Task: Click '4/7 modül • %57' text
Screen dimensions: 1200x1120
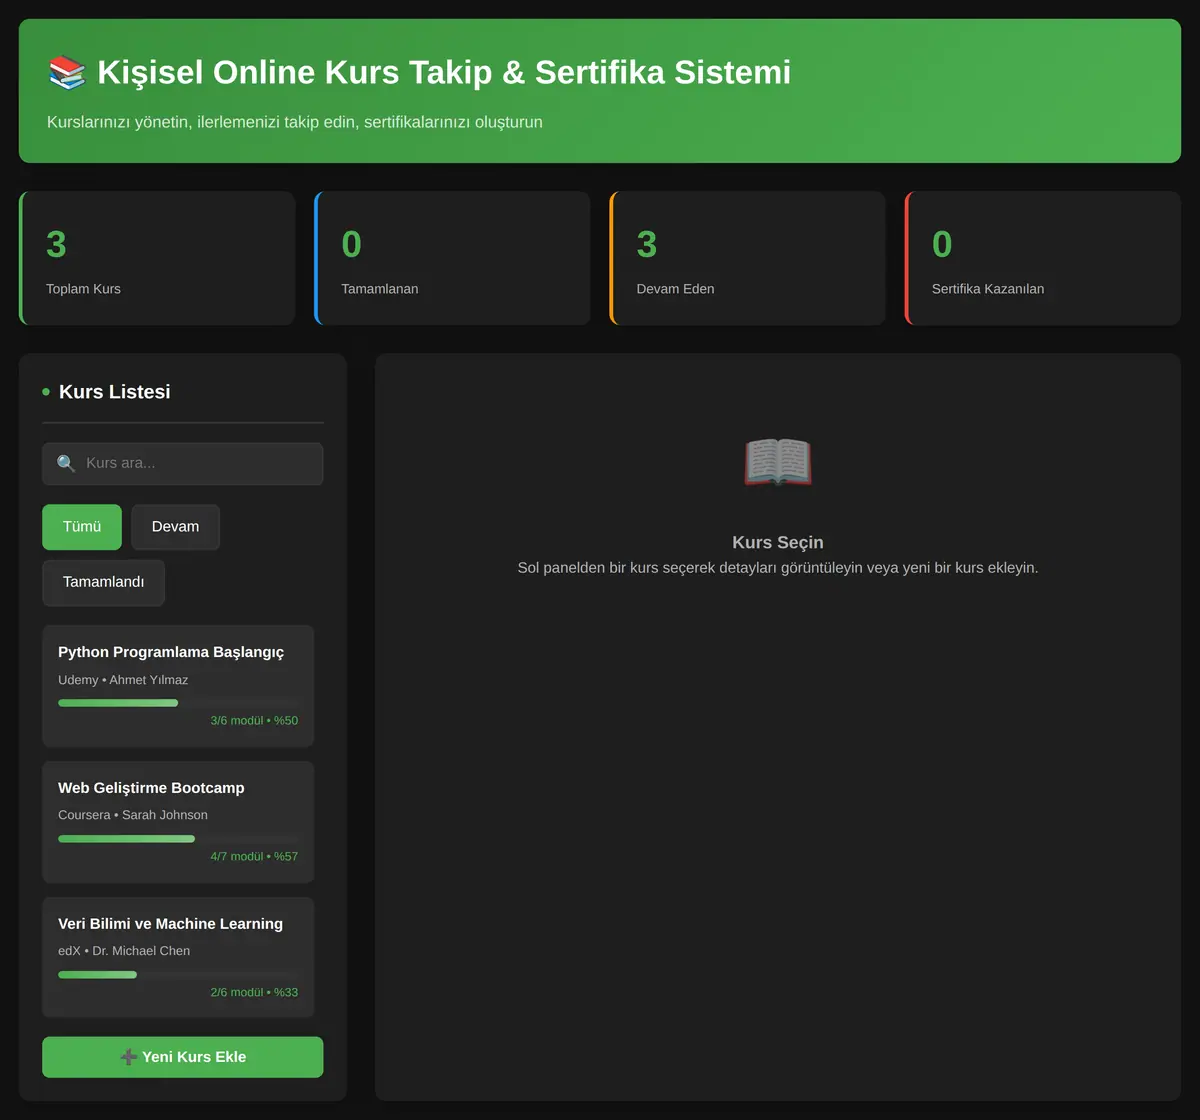Action: [254, 857]
